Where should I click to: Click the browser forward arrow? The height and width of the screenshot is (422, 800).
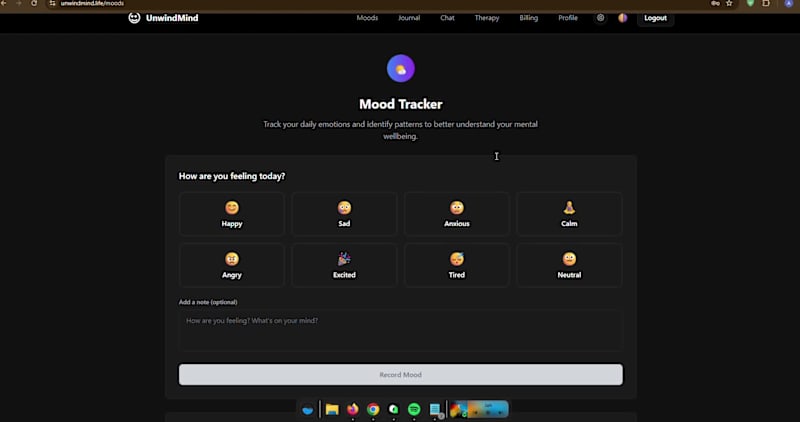pos(18,3)
